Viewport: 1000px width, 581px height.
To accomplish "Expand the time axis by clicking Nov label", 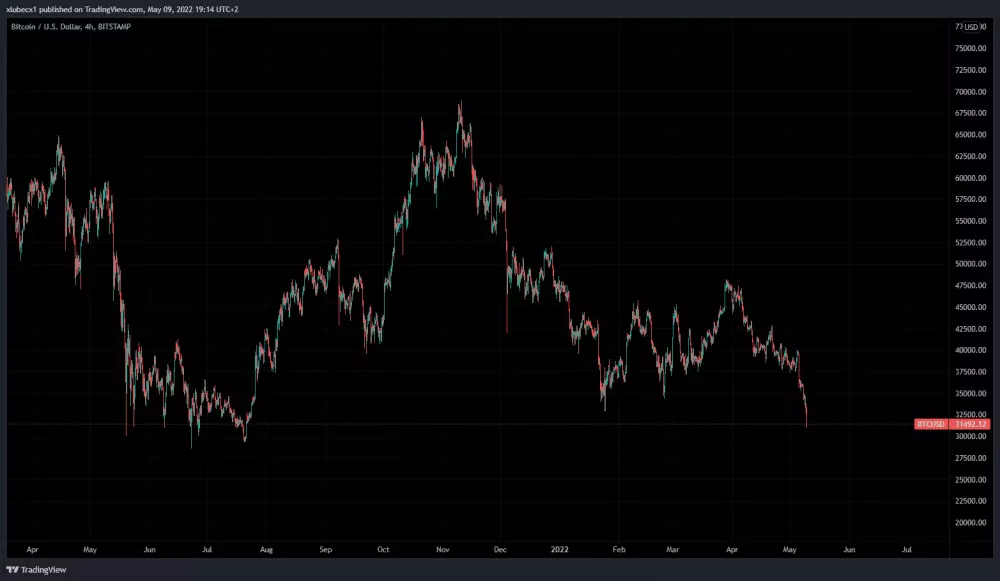I will click(x=443, y=549).
